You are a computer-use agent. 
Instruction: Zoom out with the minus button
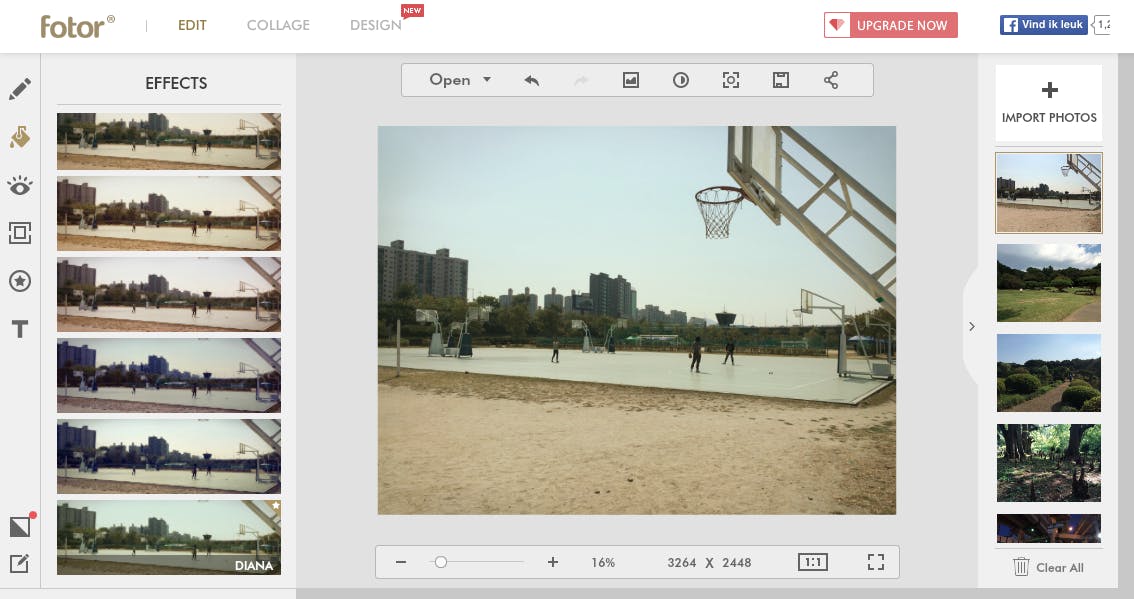point(401,562)
